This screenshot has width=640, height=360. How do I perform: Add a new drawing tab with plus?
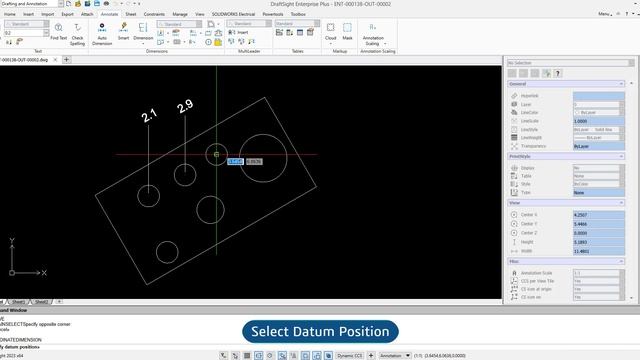[67, 60]
